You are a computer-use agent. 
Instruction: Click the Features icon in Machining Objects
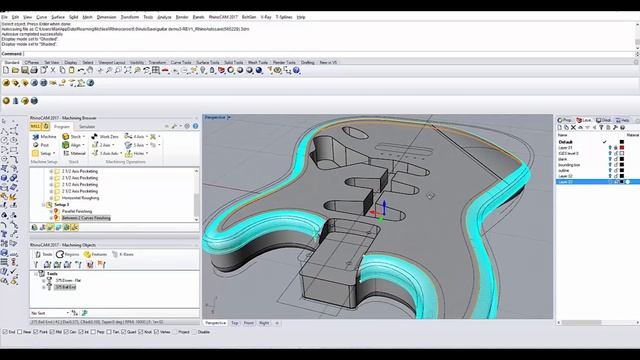tap(87, 254)
